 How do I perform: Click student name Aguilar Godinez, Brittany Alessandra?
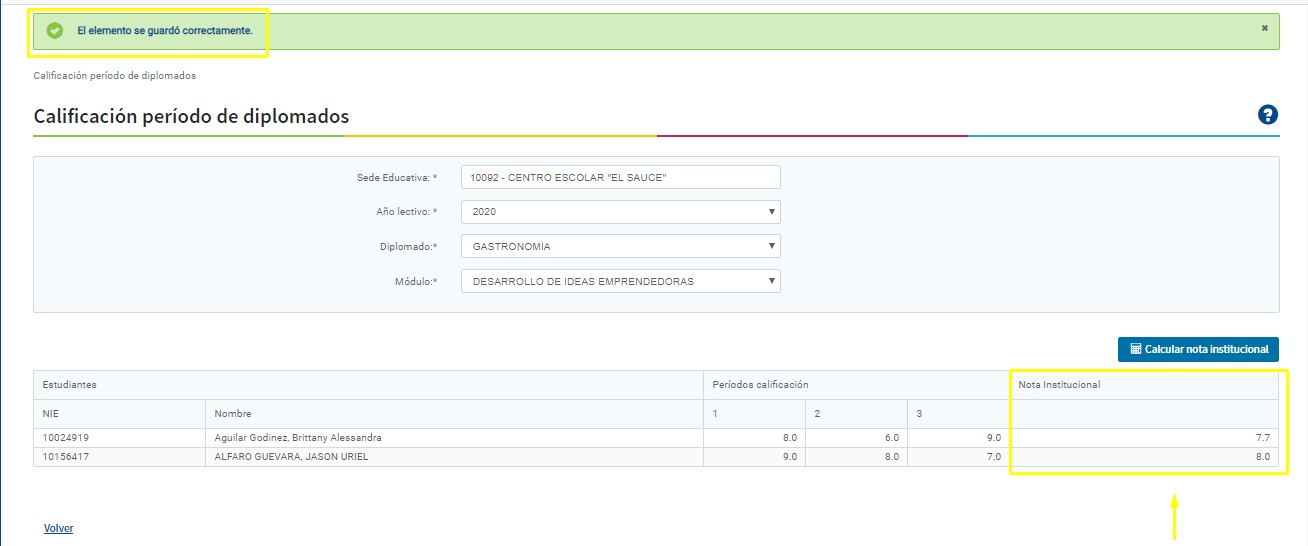[x=298, y=438]
